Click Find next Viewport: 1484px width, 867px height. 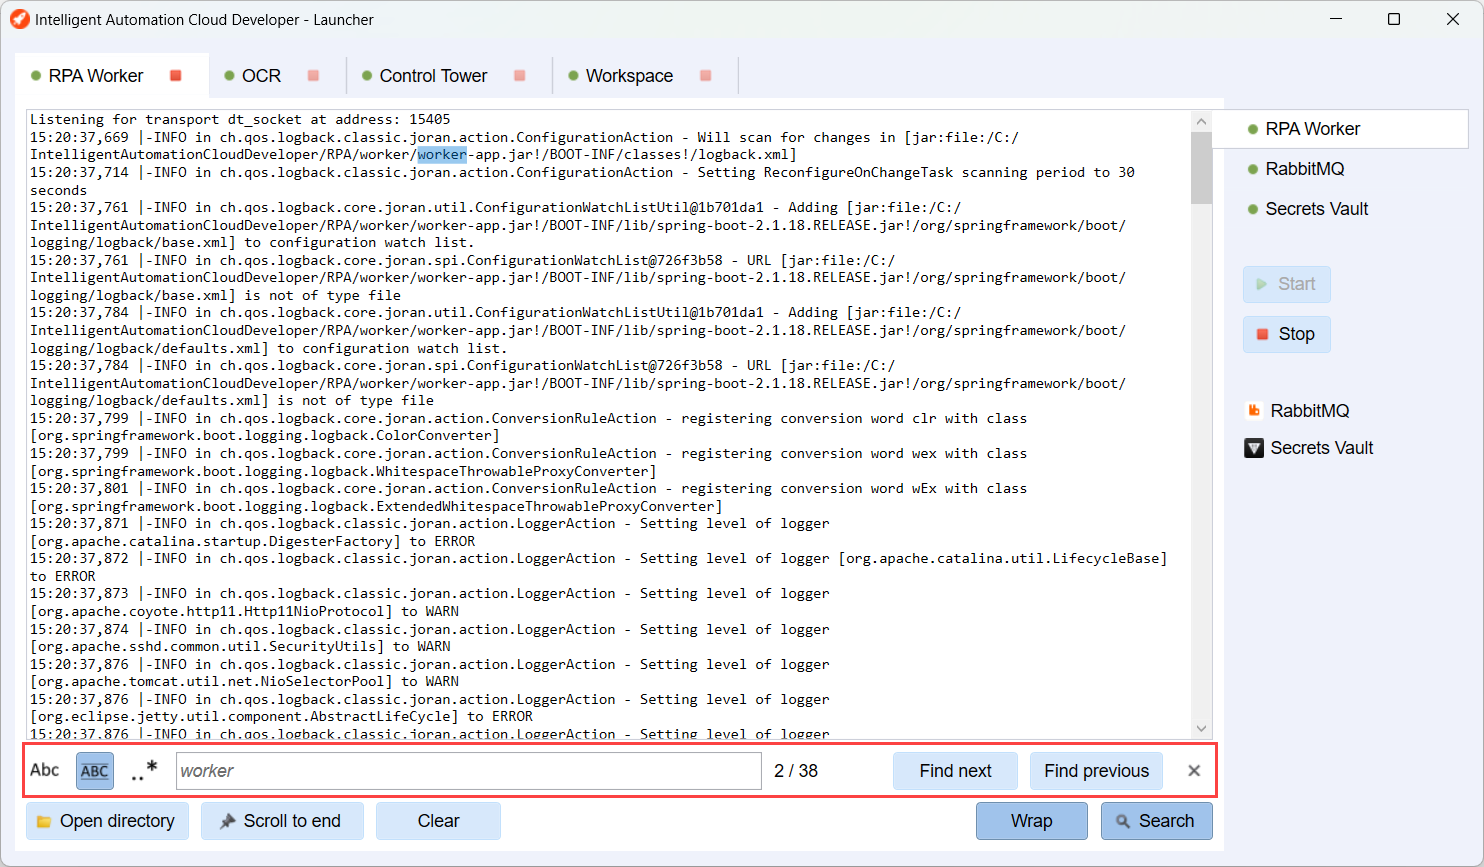pos(955,771)
